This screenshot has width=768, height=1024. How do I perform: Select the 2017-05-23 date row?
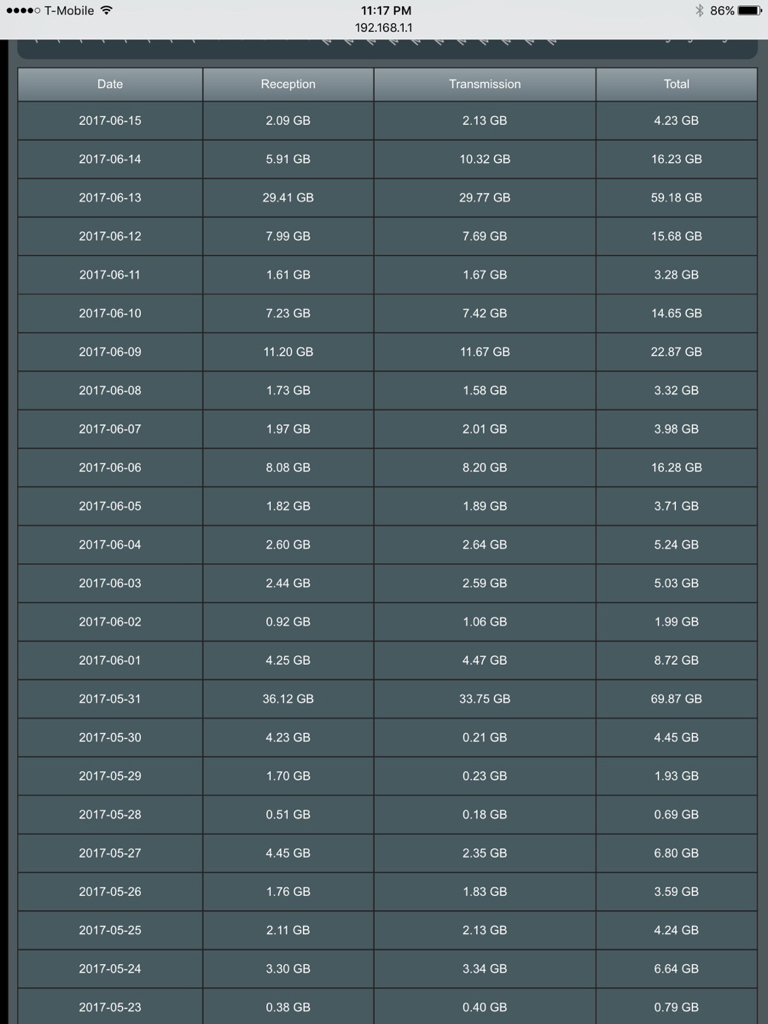pos(387,1007)
